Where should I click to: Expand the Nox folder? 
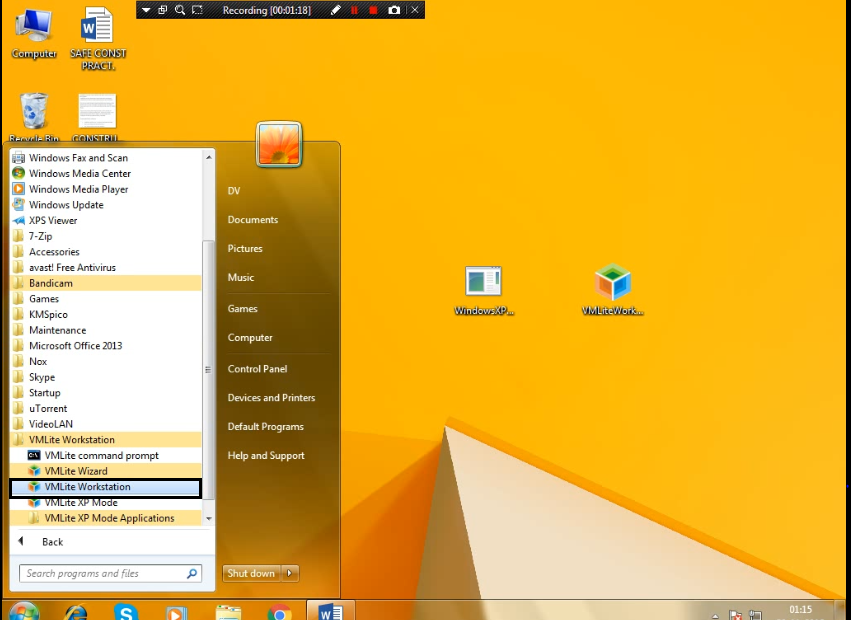pyautogui.click(x=106, y=362)
